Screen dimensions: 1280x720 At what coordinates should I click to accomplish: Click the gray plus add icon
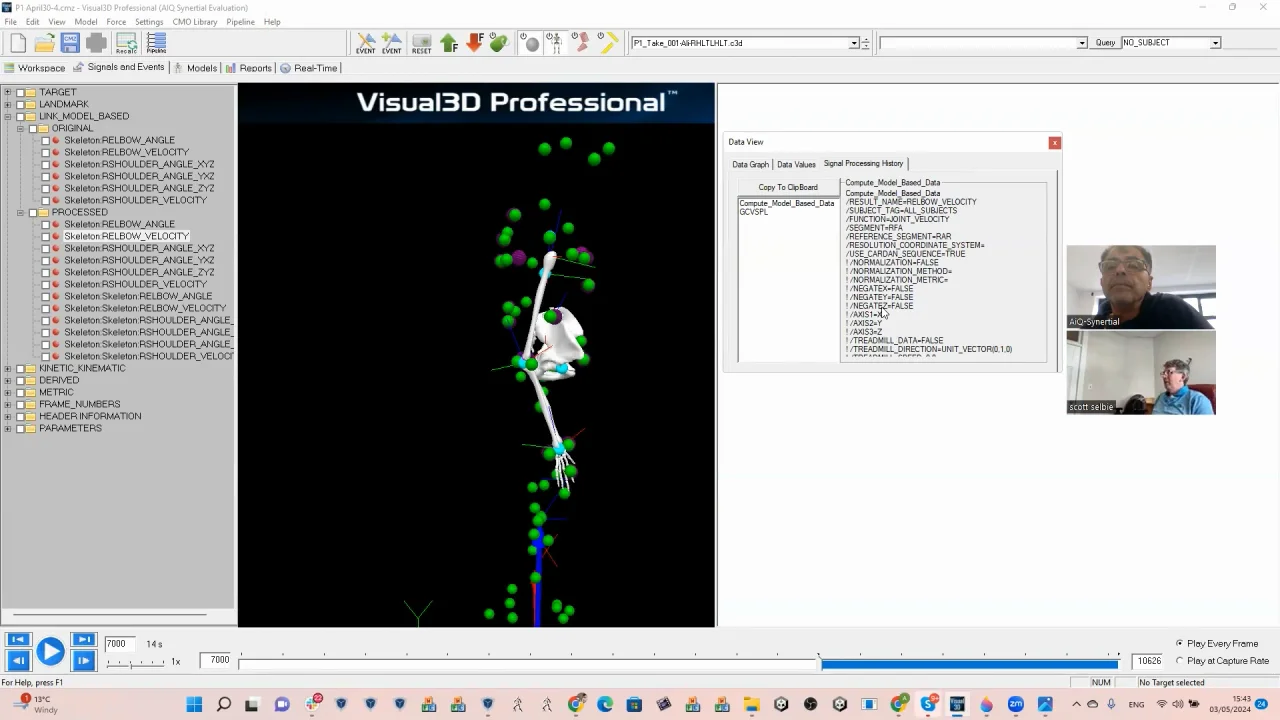[96, 43]
